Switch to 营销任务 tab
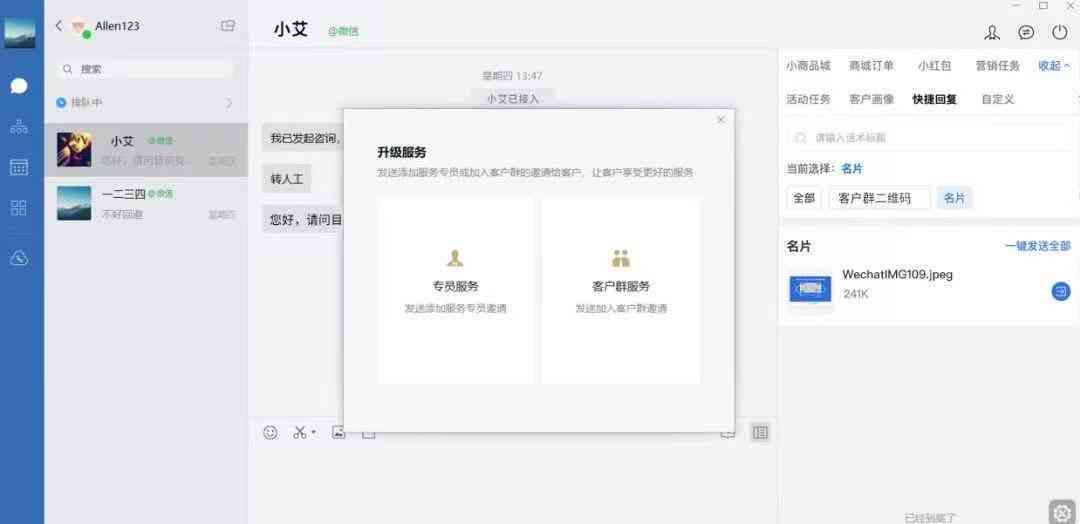 [997, 66]
